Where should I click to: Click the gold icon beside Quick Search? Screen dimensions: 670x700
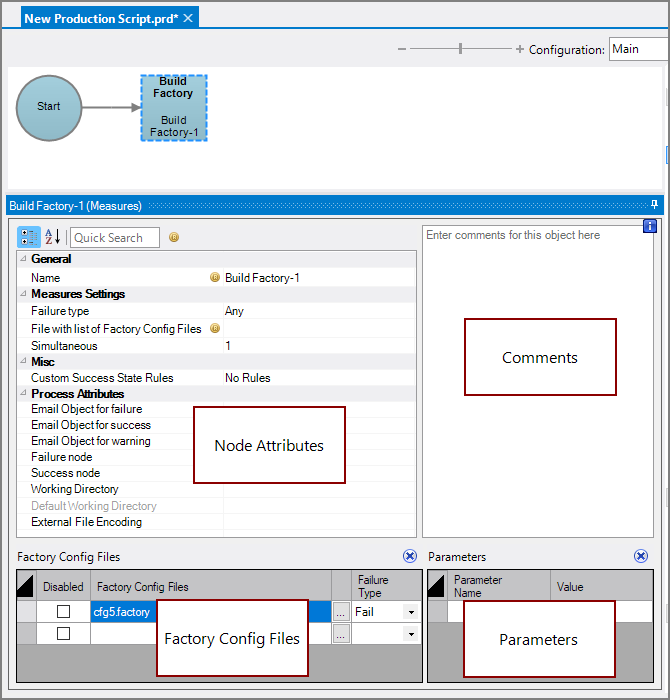[x=174, y=237]
